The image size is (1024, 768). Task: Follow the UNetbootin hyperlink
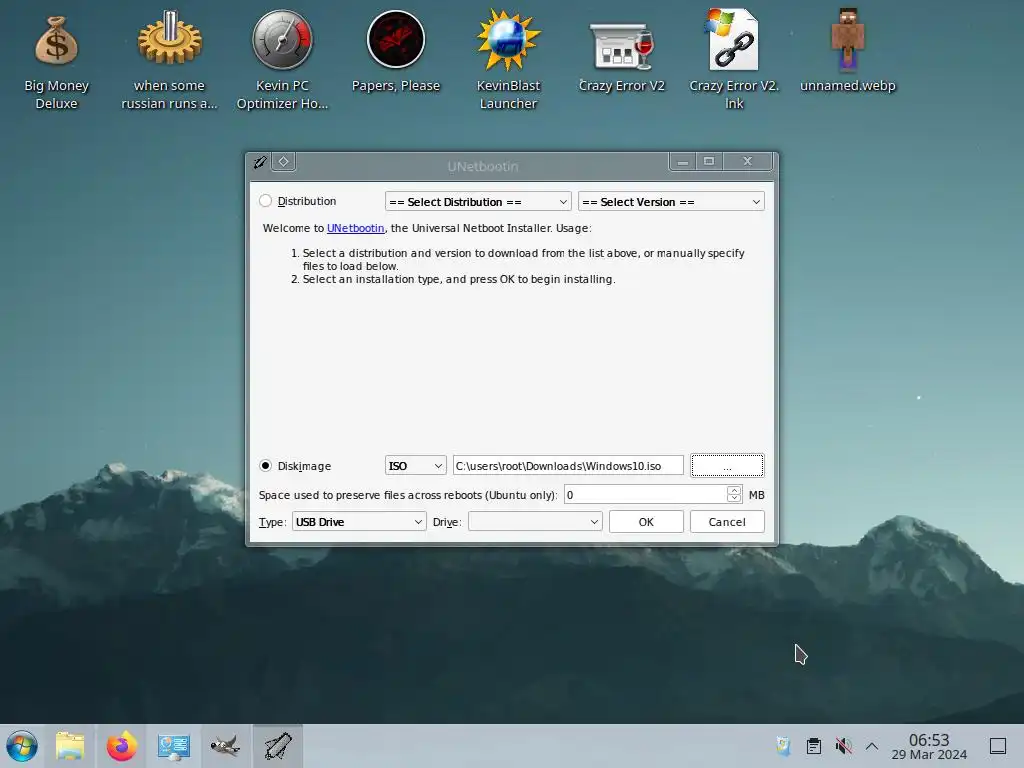click(355, 228)
